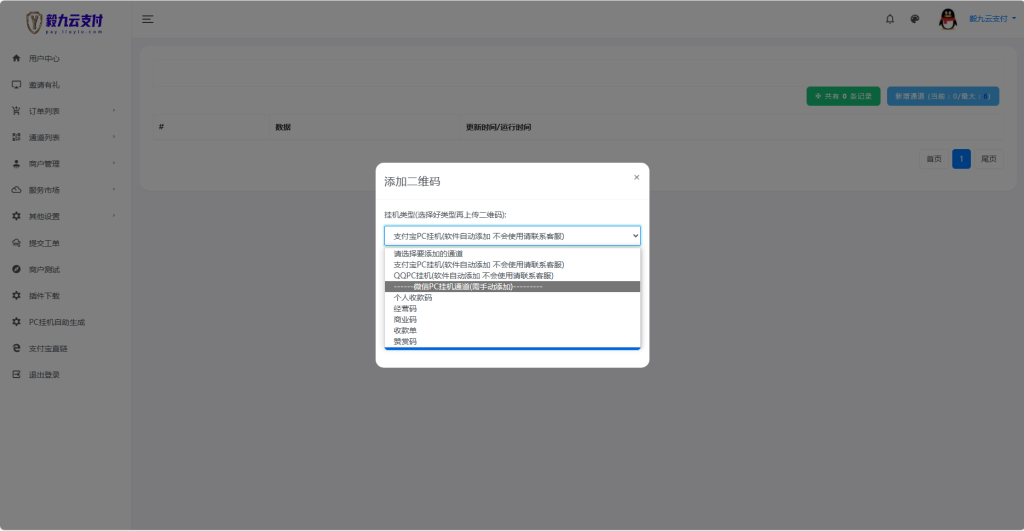Toggle the sidebar with the hamburger icon
Viewport: 1024px width, 531px height.
[x=148, y=20]
